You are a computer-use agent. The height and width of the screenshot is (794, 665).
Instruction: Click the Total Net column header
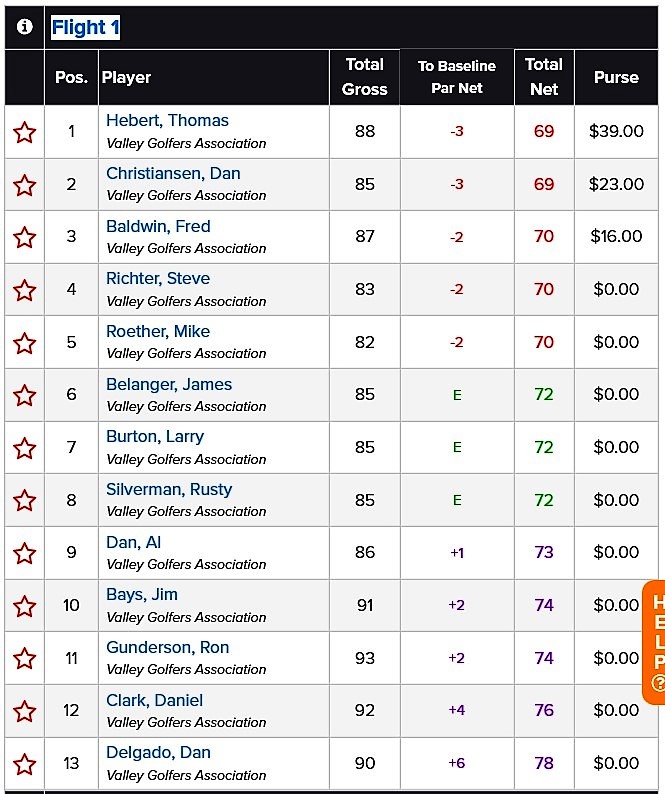pyautogui.click(x=544, y=77)
